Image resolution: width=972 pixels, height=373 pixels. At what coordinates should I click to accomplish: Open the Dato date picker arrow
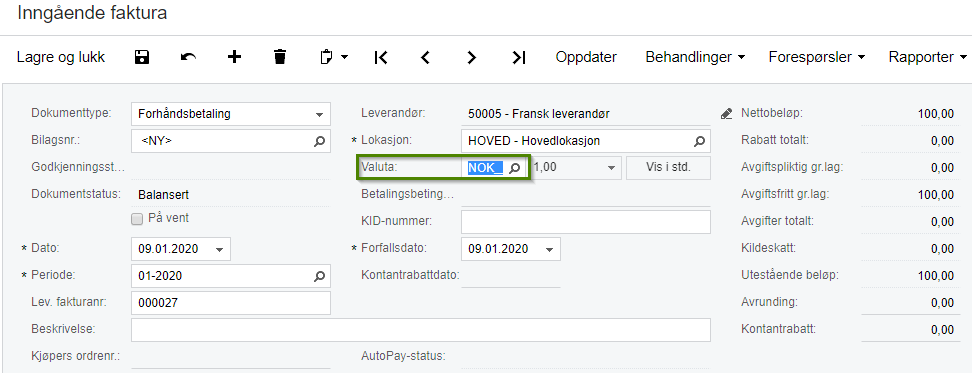coord(219,249)
